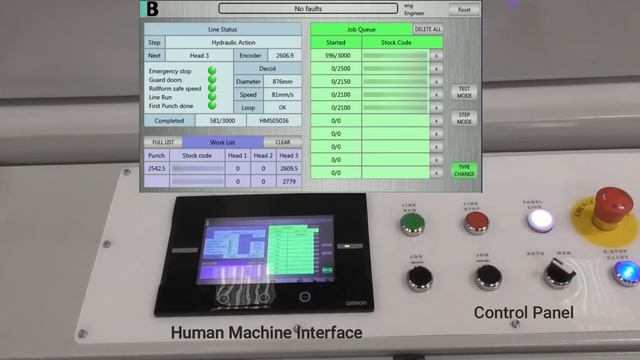The image size is (640, 360).
Task: Open the FULL LIST view
Action: 163,142
